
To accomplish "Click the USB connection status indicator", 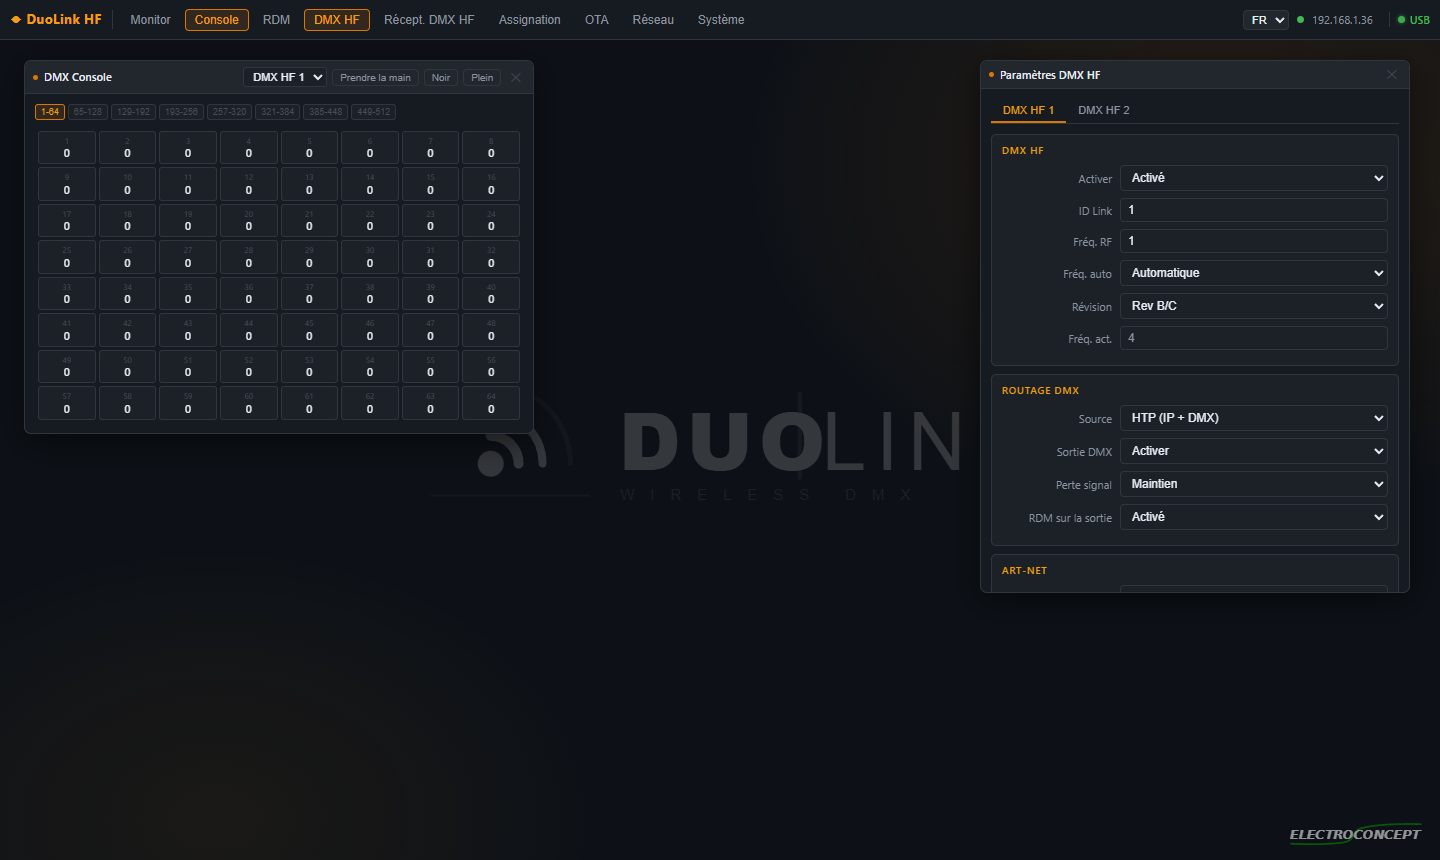I will 1414,20.
